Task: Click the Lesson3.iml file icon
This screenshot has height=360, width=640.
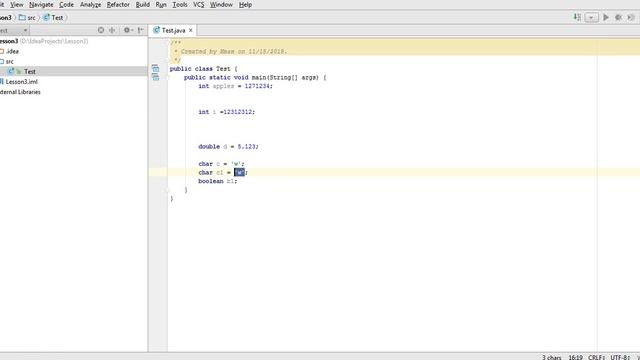Action: (2, 82)
